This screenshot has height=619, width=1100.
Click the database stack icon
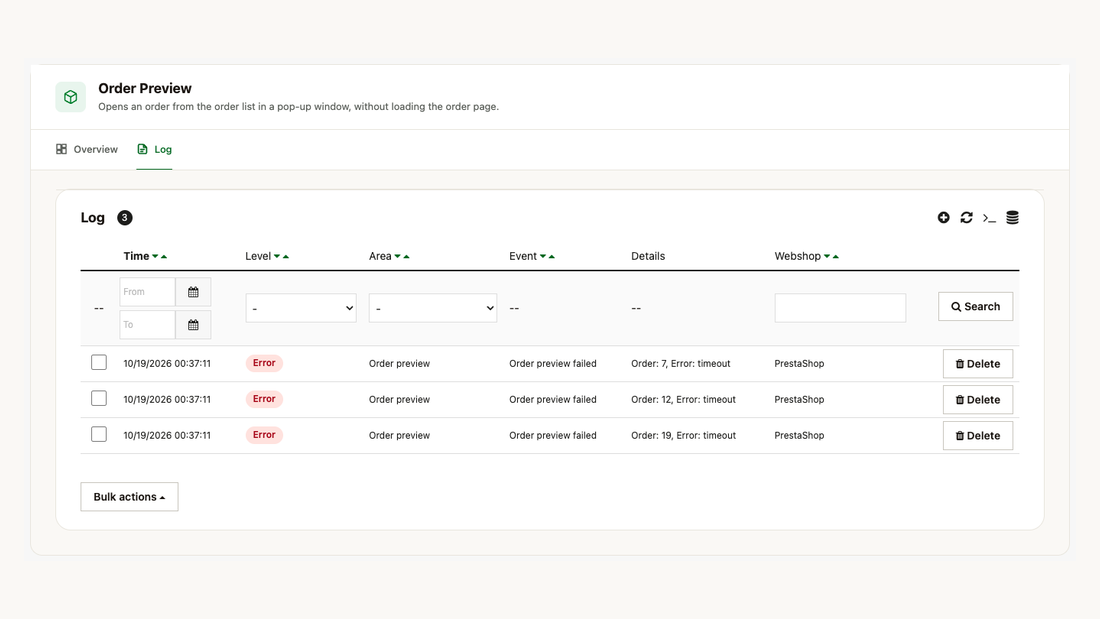pyautogui.click(x=1012, y=218)
